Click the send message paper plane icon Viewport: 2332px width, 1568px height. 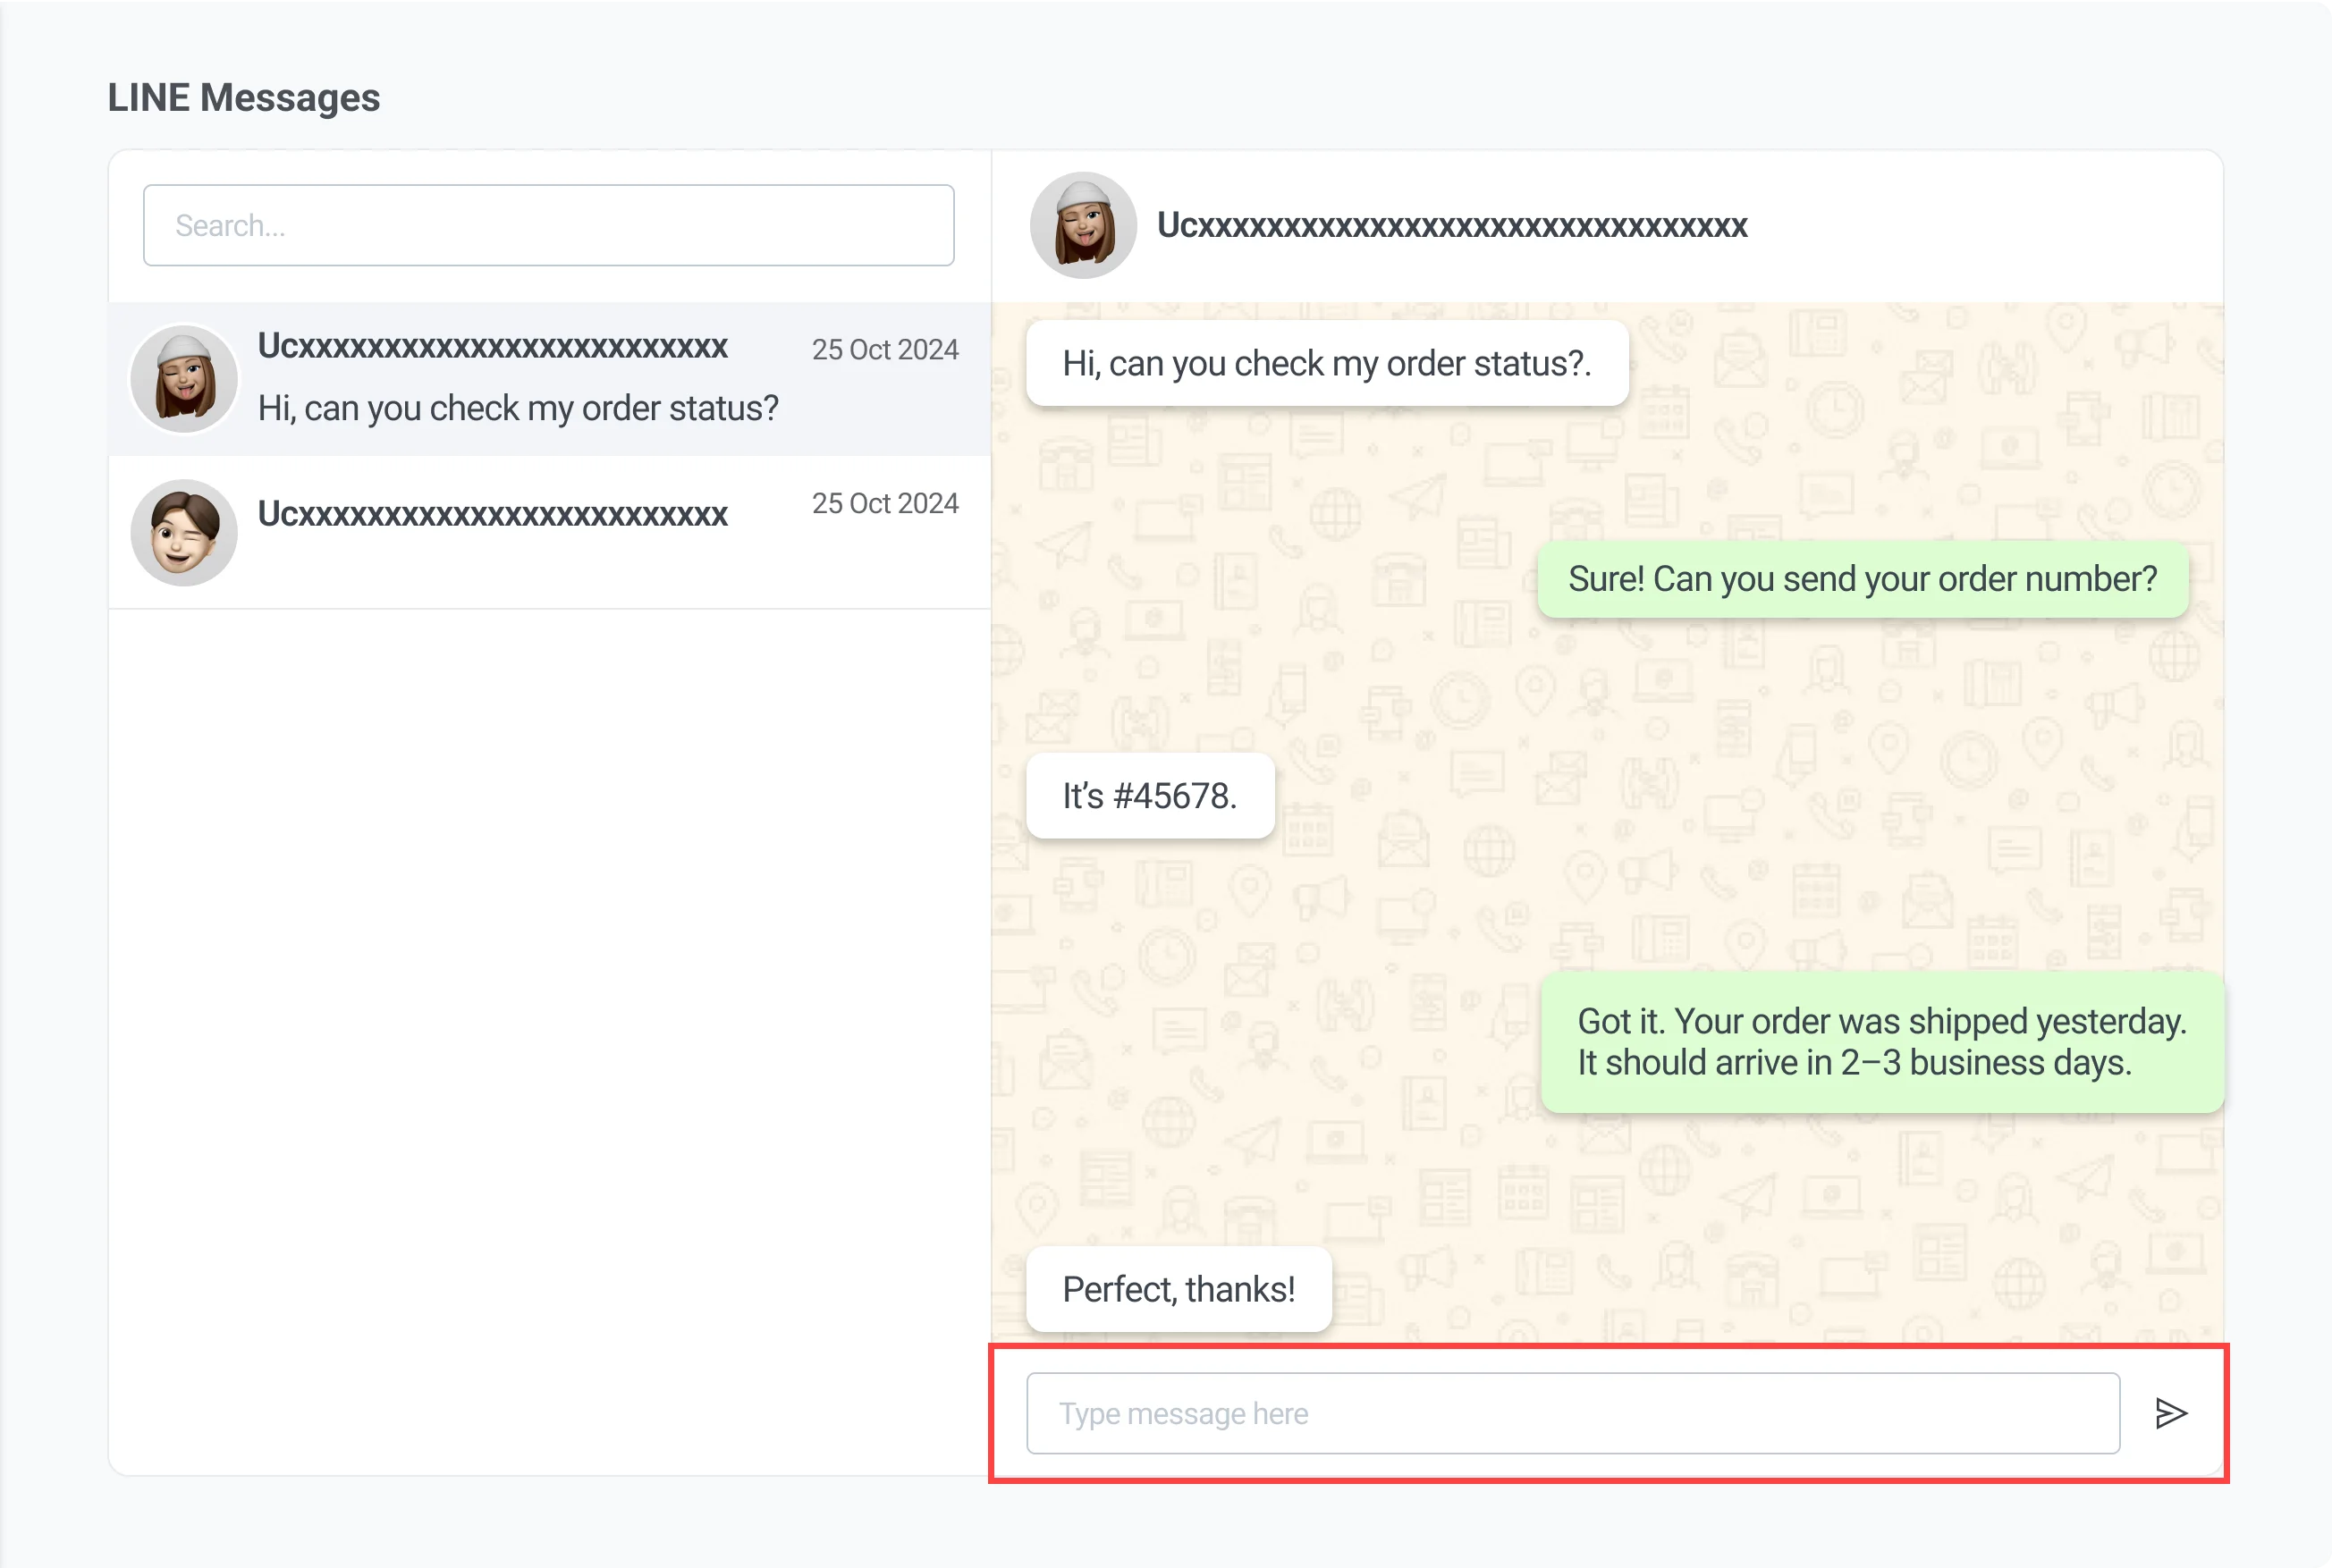[x=2170, y=1413]
